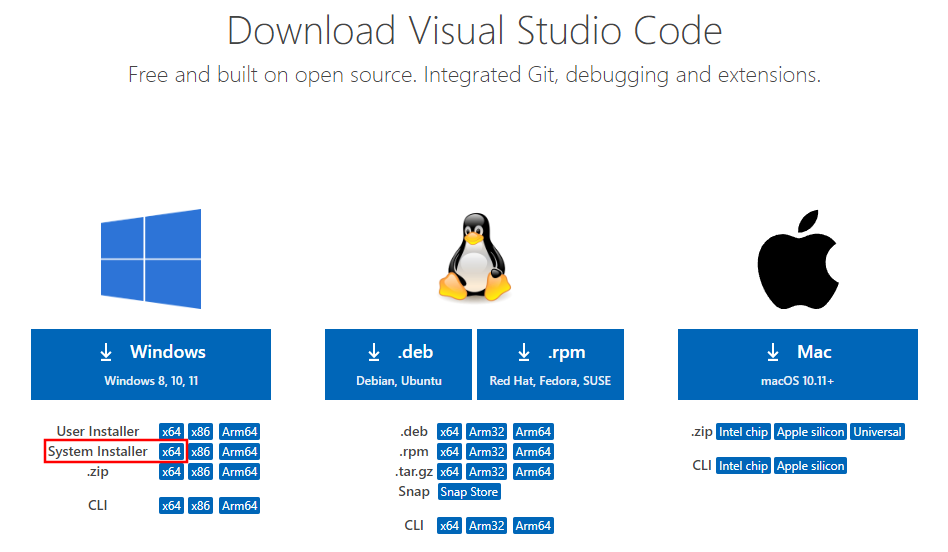Viewport: 948px width, 552px height.
Task: Download Linux CLI Arm32
Action: pyautogui.click(x=487, y=525)
